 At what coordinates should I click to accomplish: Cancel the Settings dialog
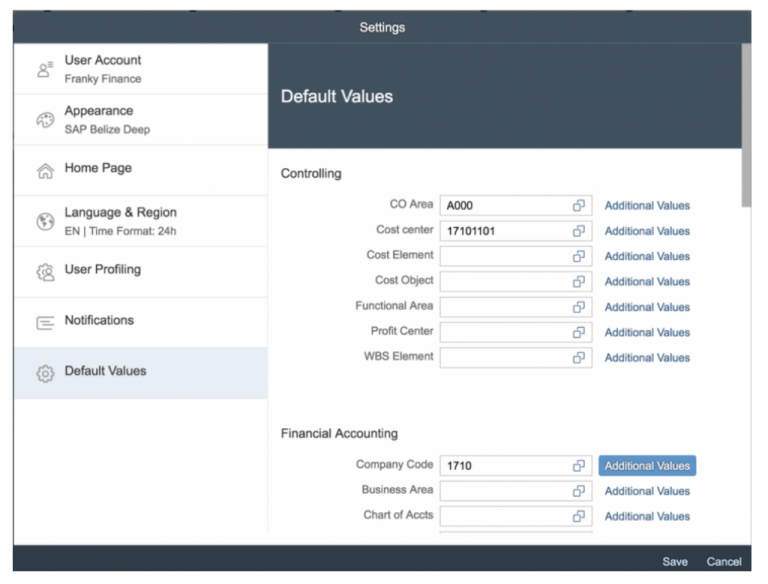point(724,561)
